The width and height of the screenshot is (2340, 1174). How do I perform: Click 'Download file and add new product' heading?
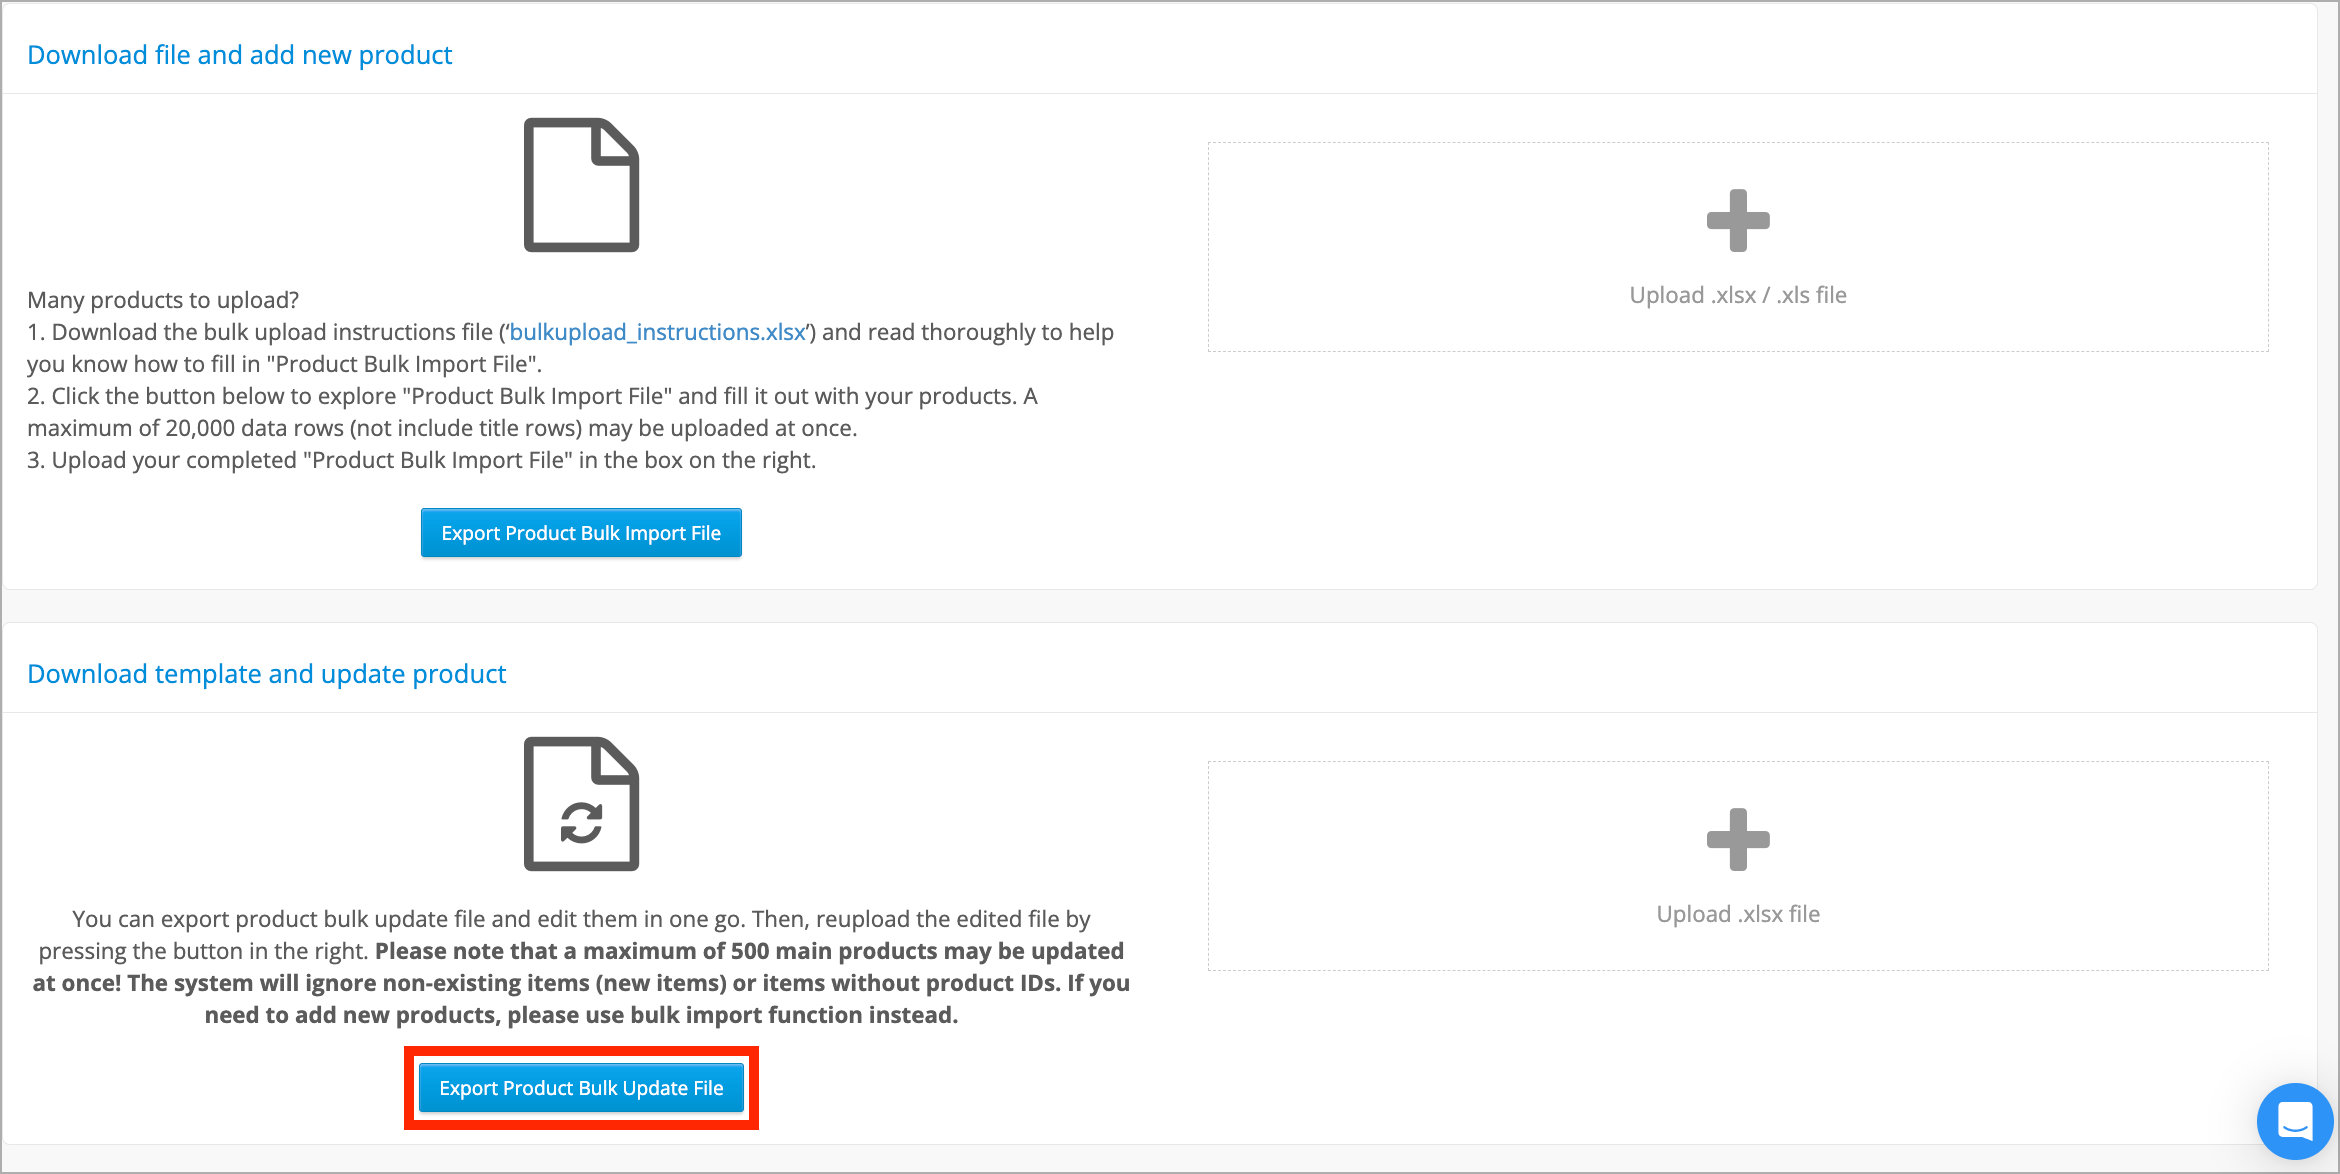point(240,55)
